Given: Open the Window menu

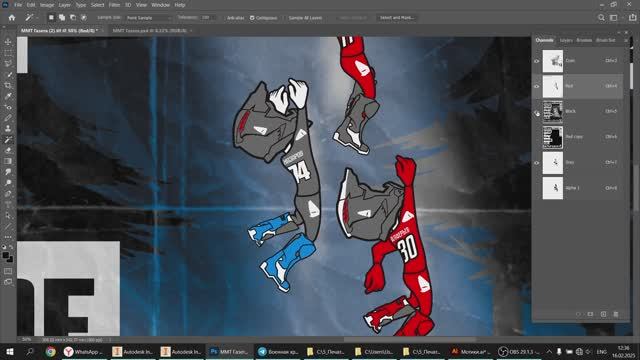Looking at the screenshot, I should (x=160, y=5).
